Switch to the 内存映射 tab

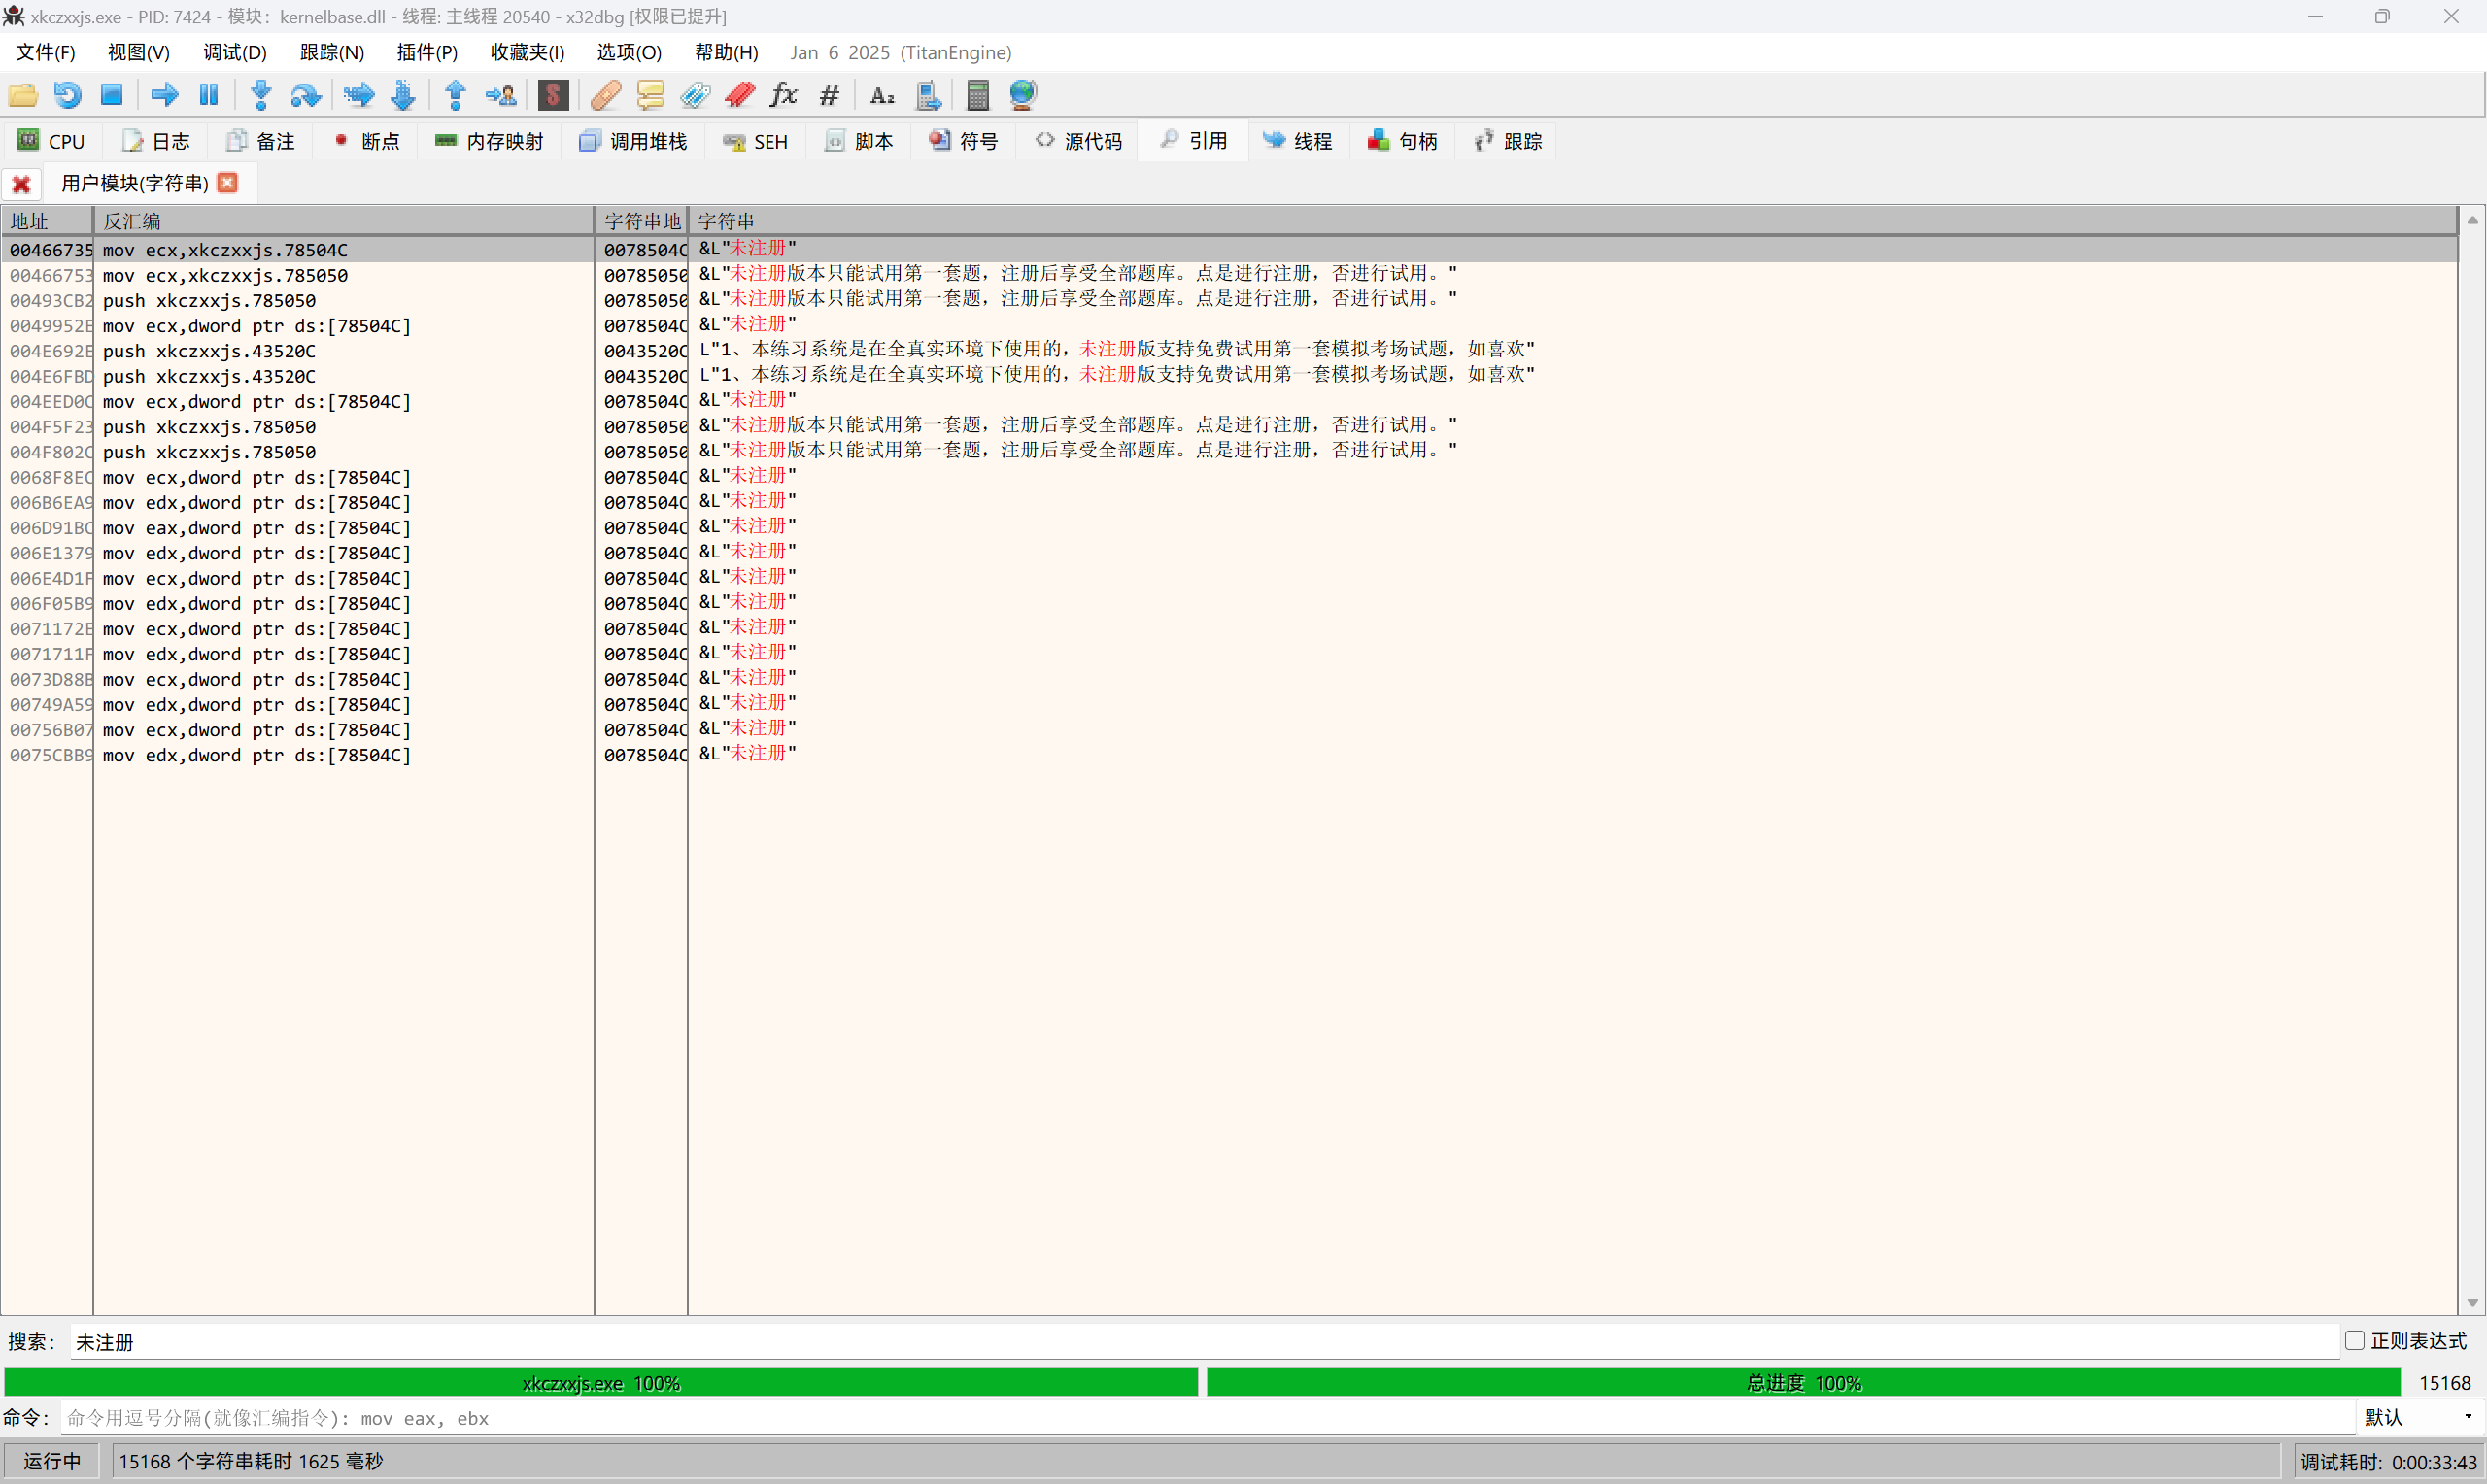click(x=489, y=141)
